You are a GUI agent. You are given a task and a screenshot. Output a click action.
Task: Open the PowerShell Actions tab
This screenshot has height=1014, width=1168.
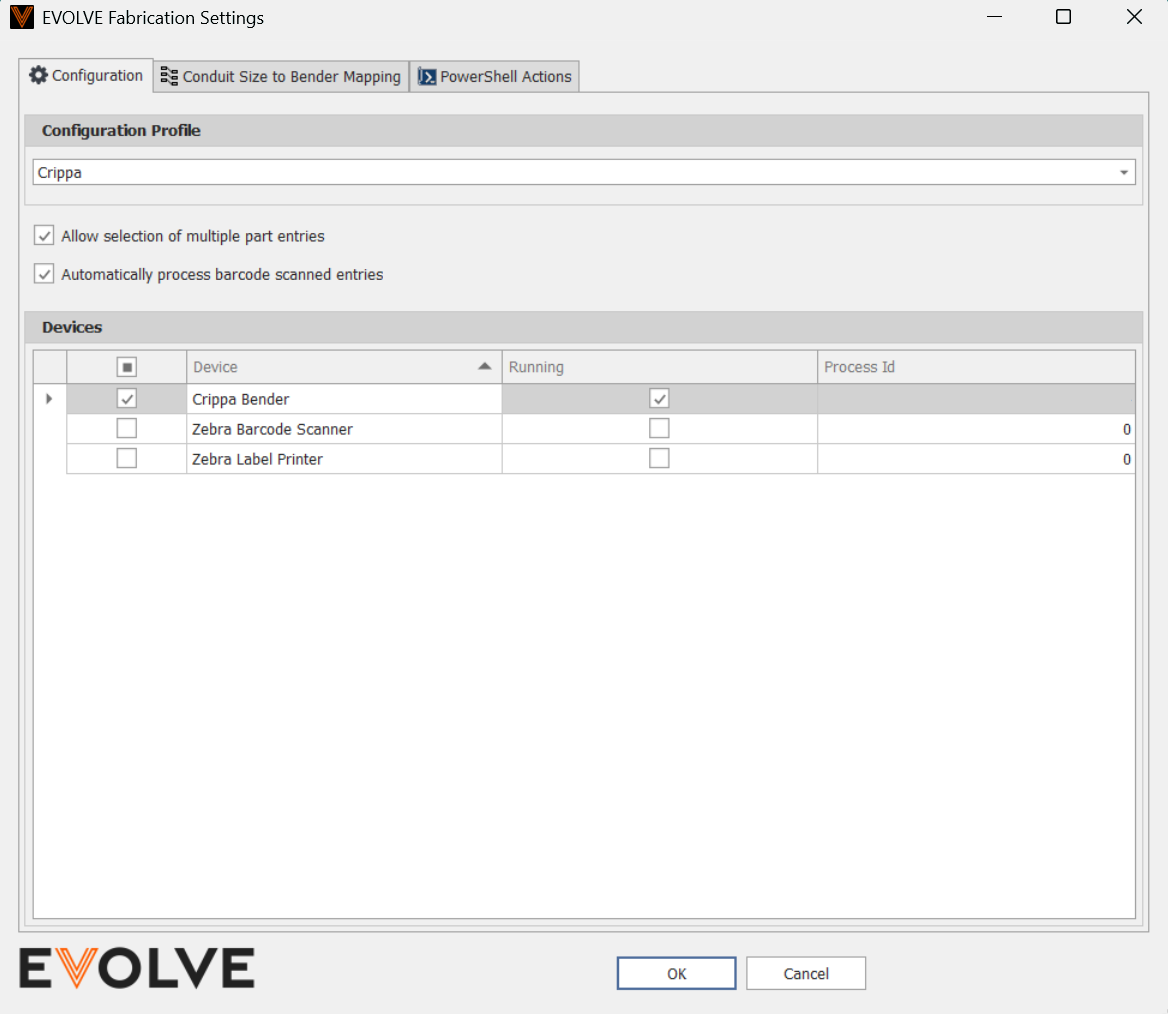click(495, 77)
